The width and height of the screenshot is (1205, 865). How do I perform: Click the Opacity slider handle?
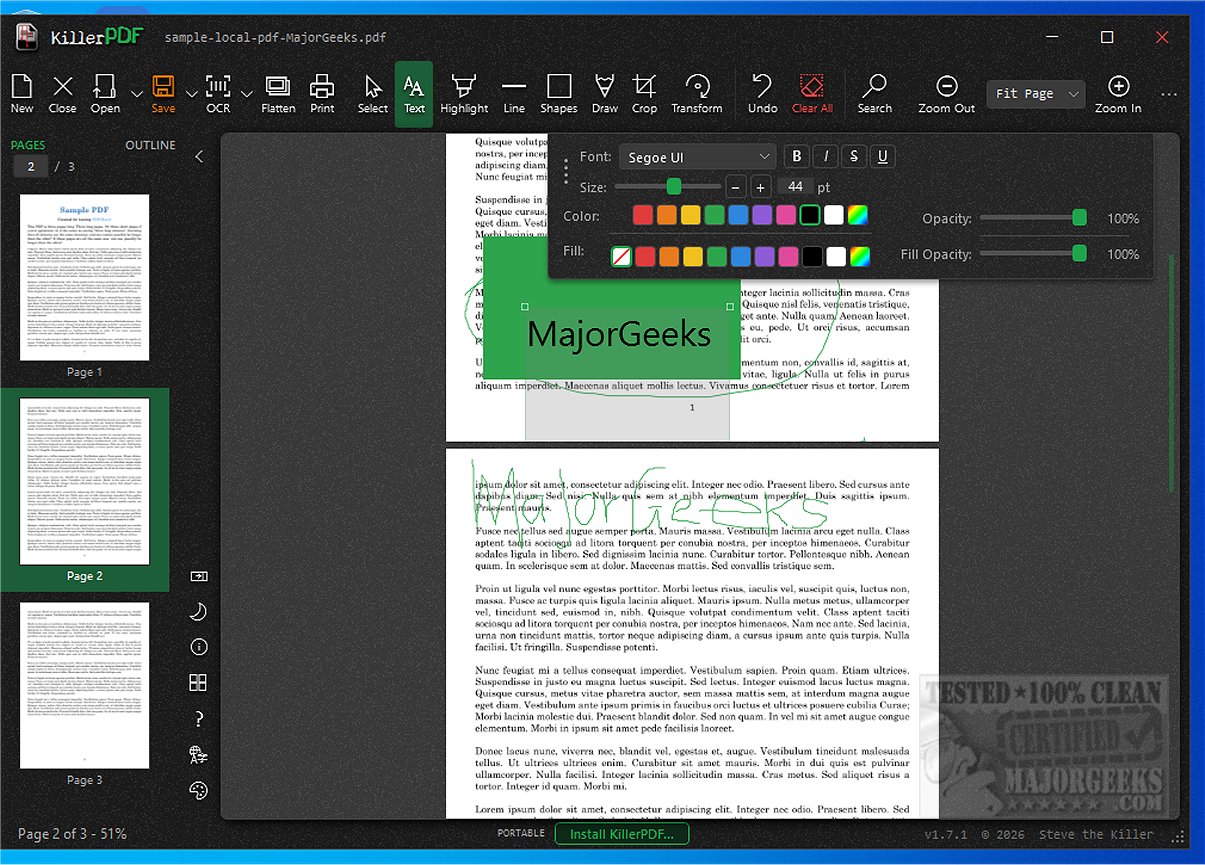coord(1079,218)
